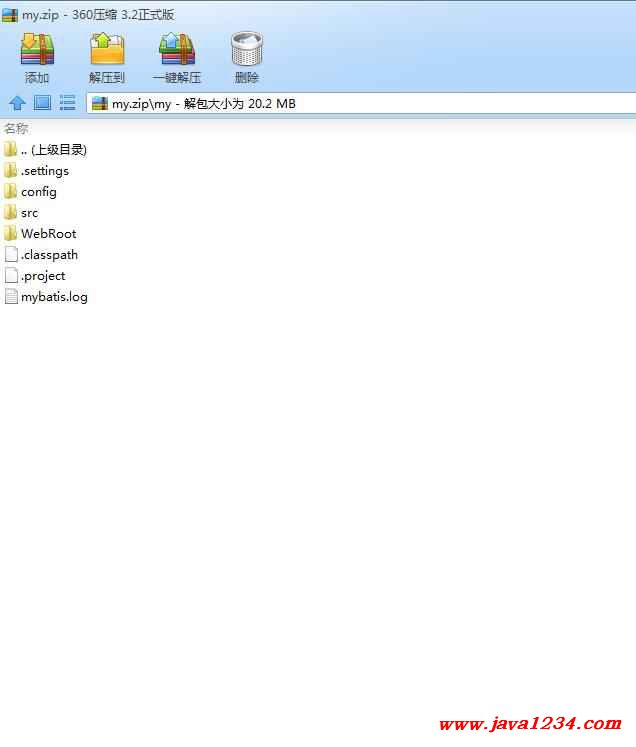The image size is (636, 747).
Task: Switch to large icon view mode
Action: pyautogui.click(x=42, y=103)
